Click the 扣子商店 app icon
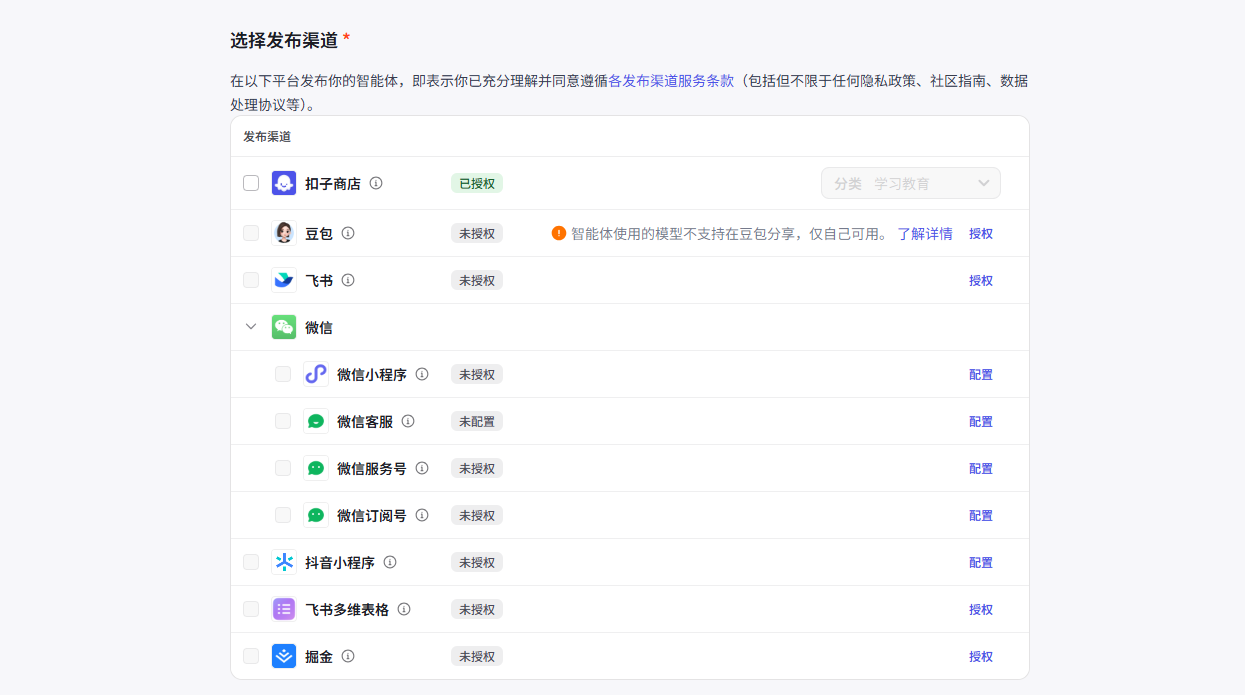Screen dimensions: 1245x695 click(283, 183)
